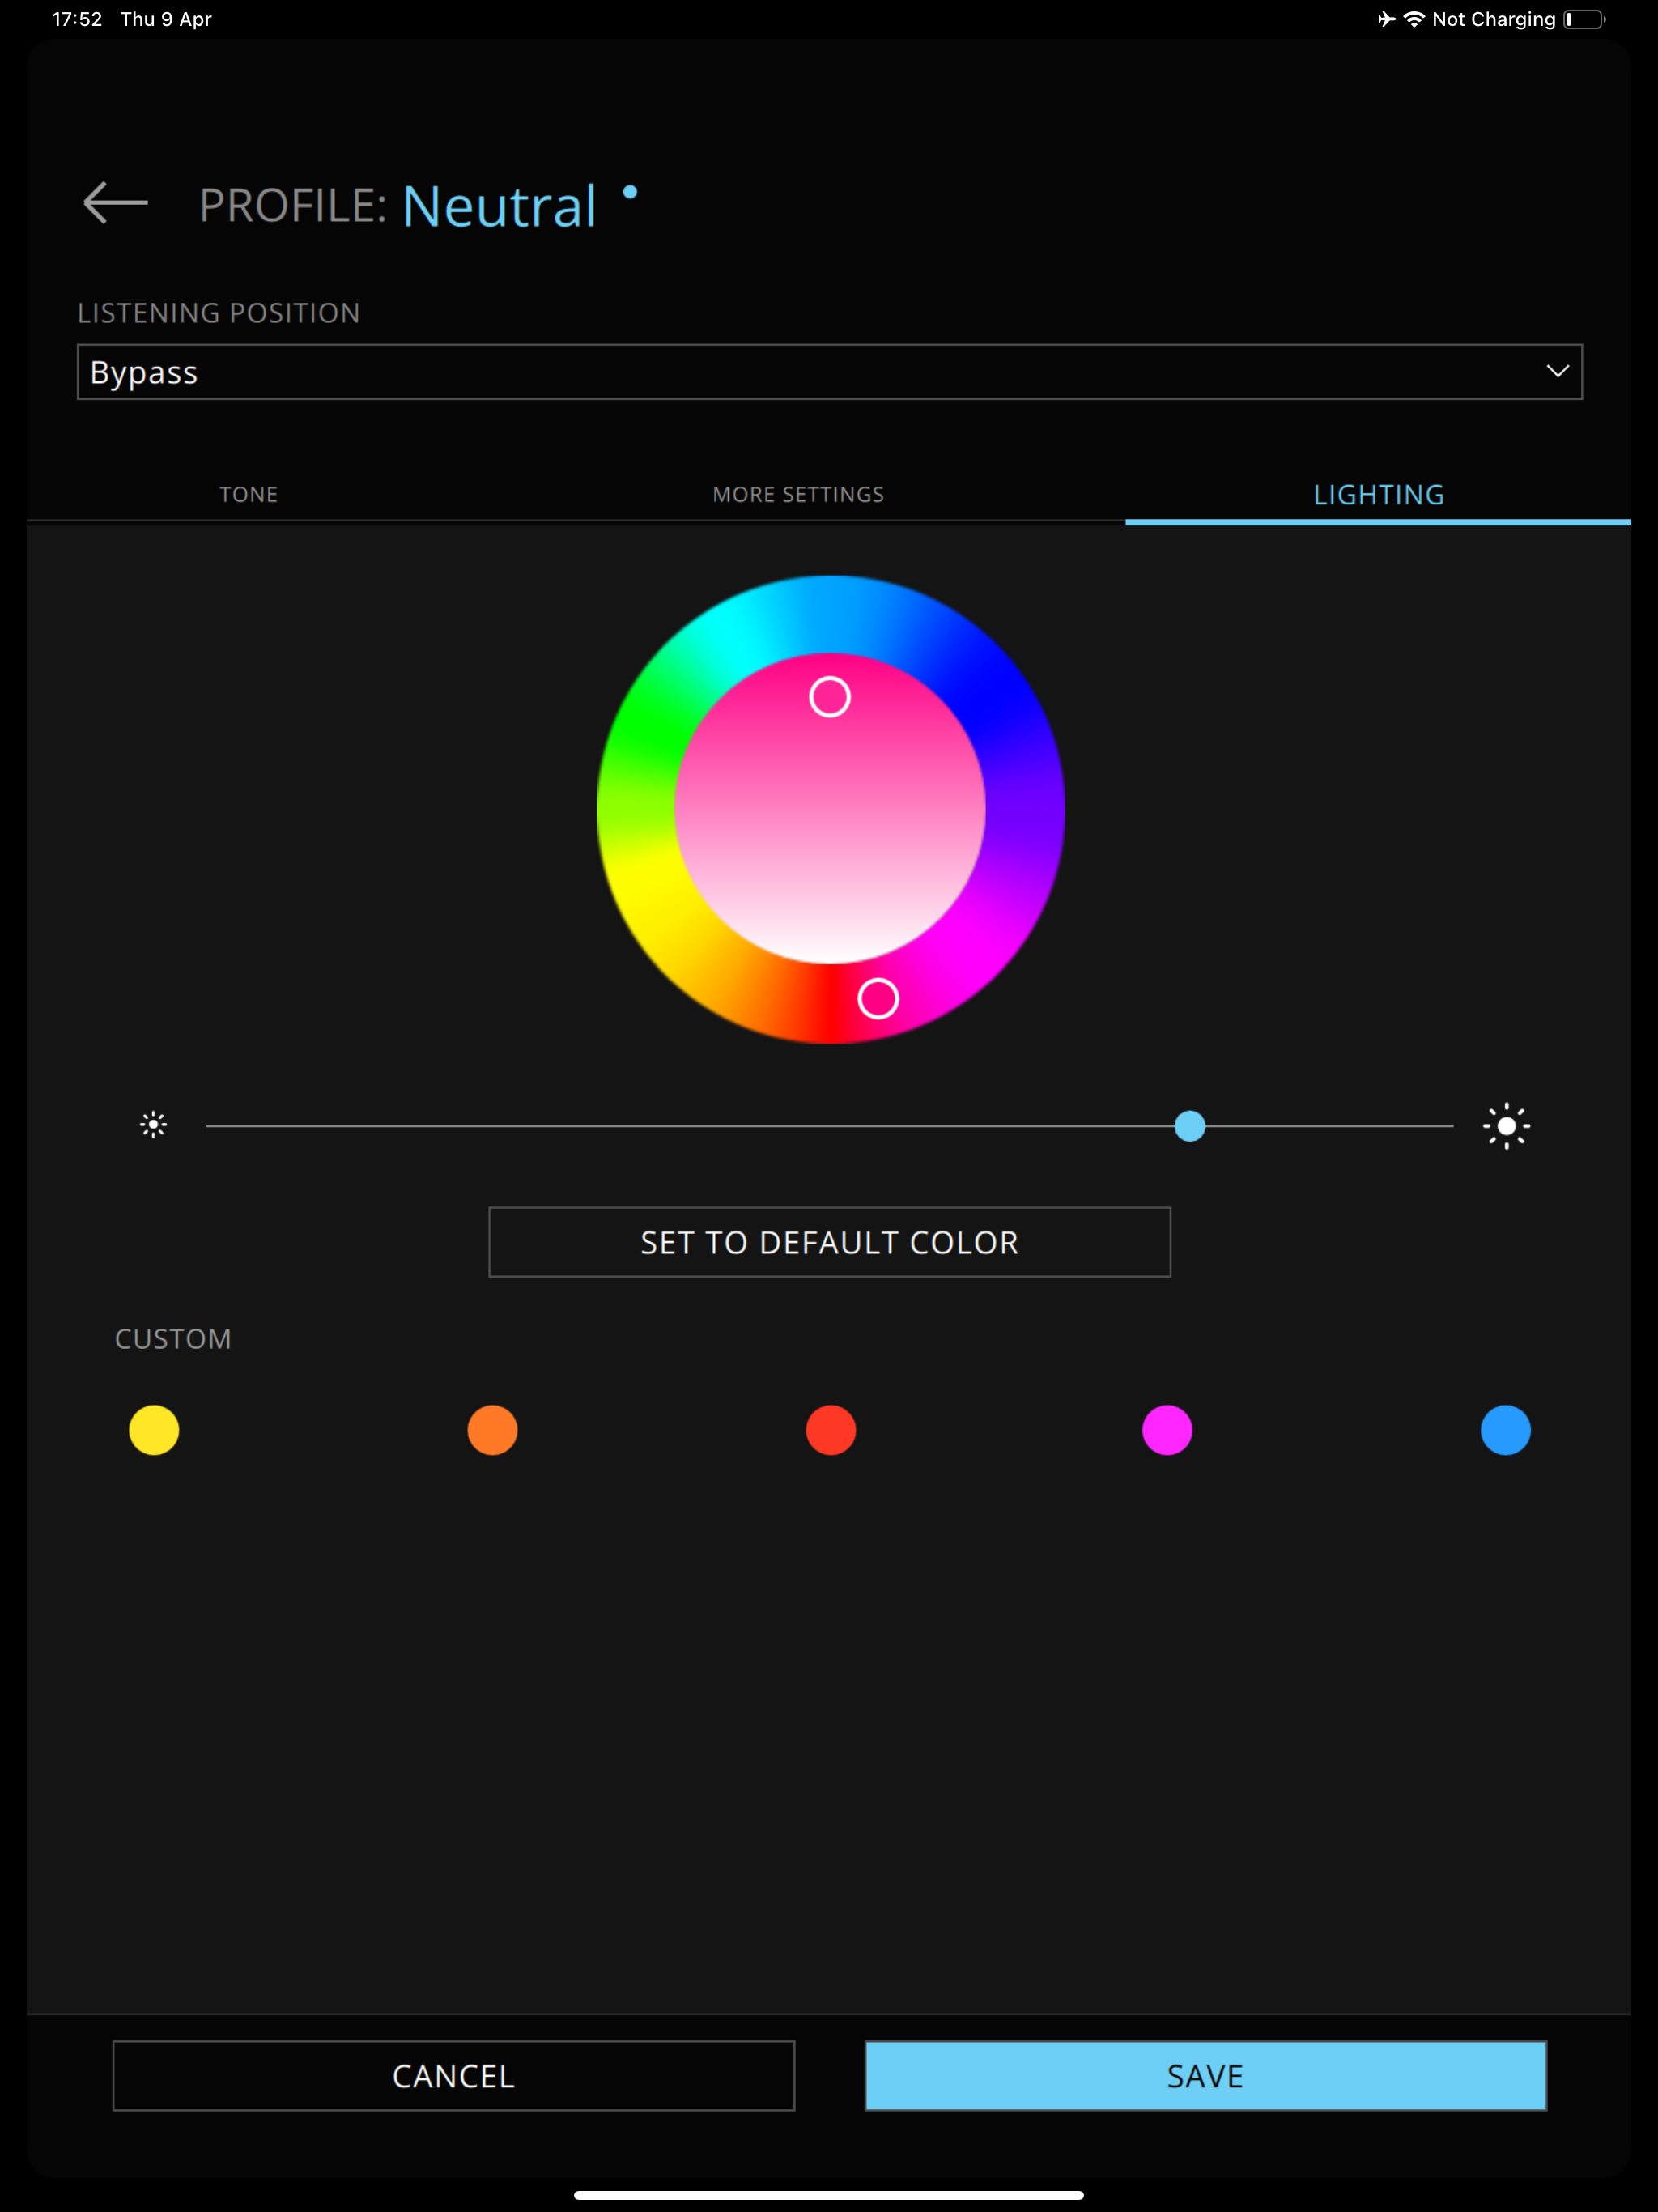This screenshot has width=1658, height=2212.
Task: Save the Neutral profile
Action: click(1206, 2076)
